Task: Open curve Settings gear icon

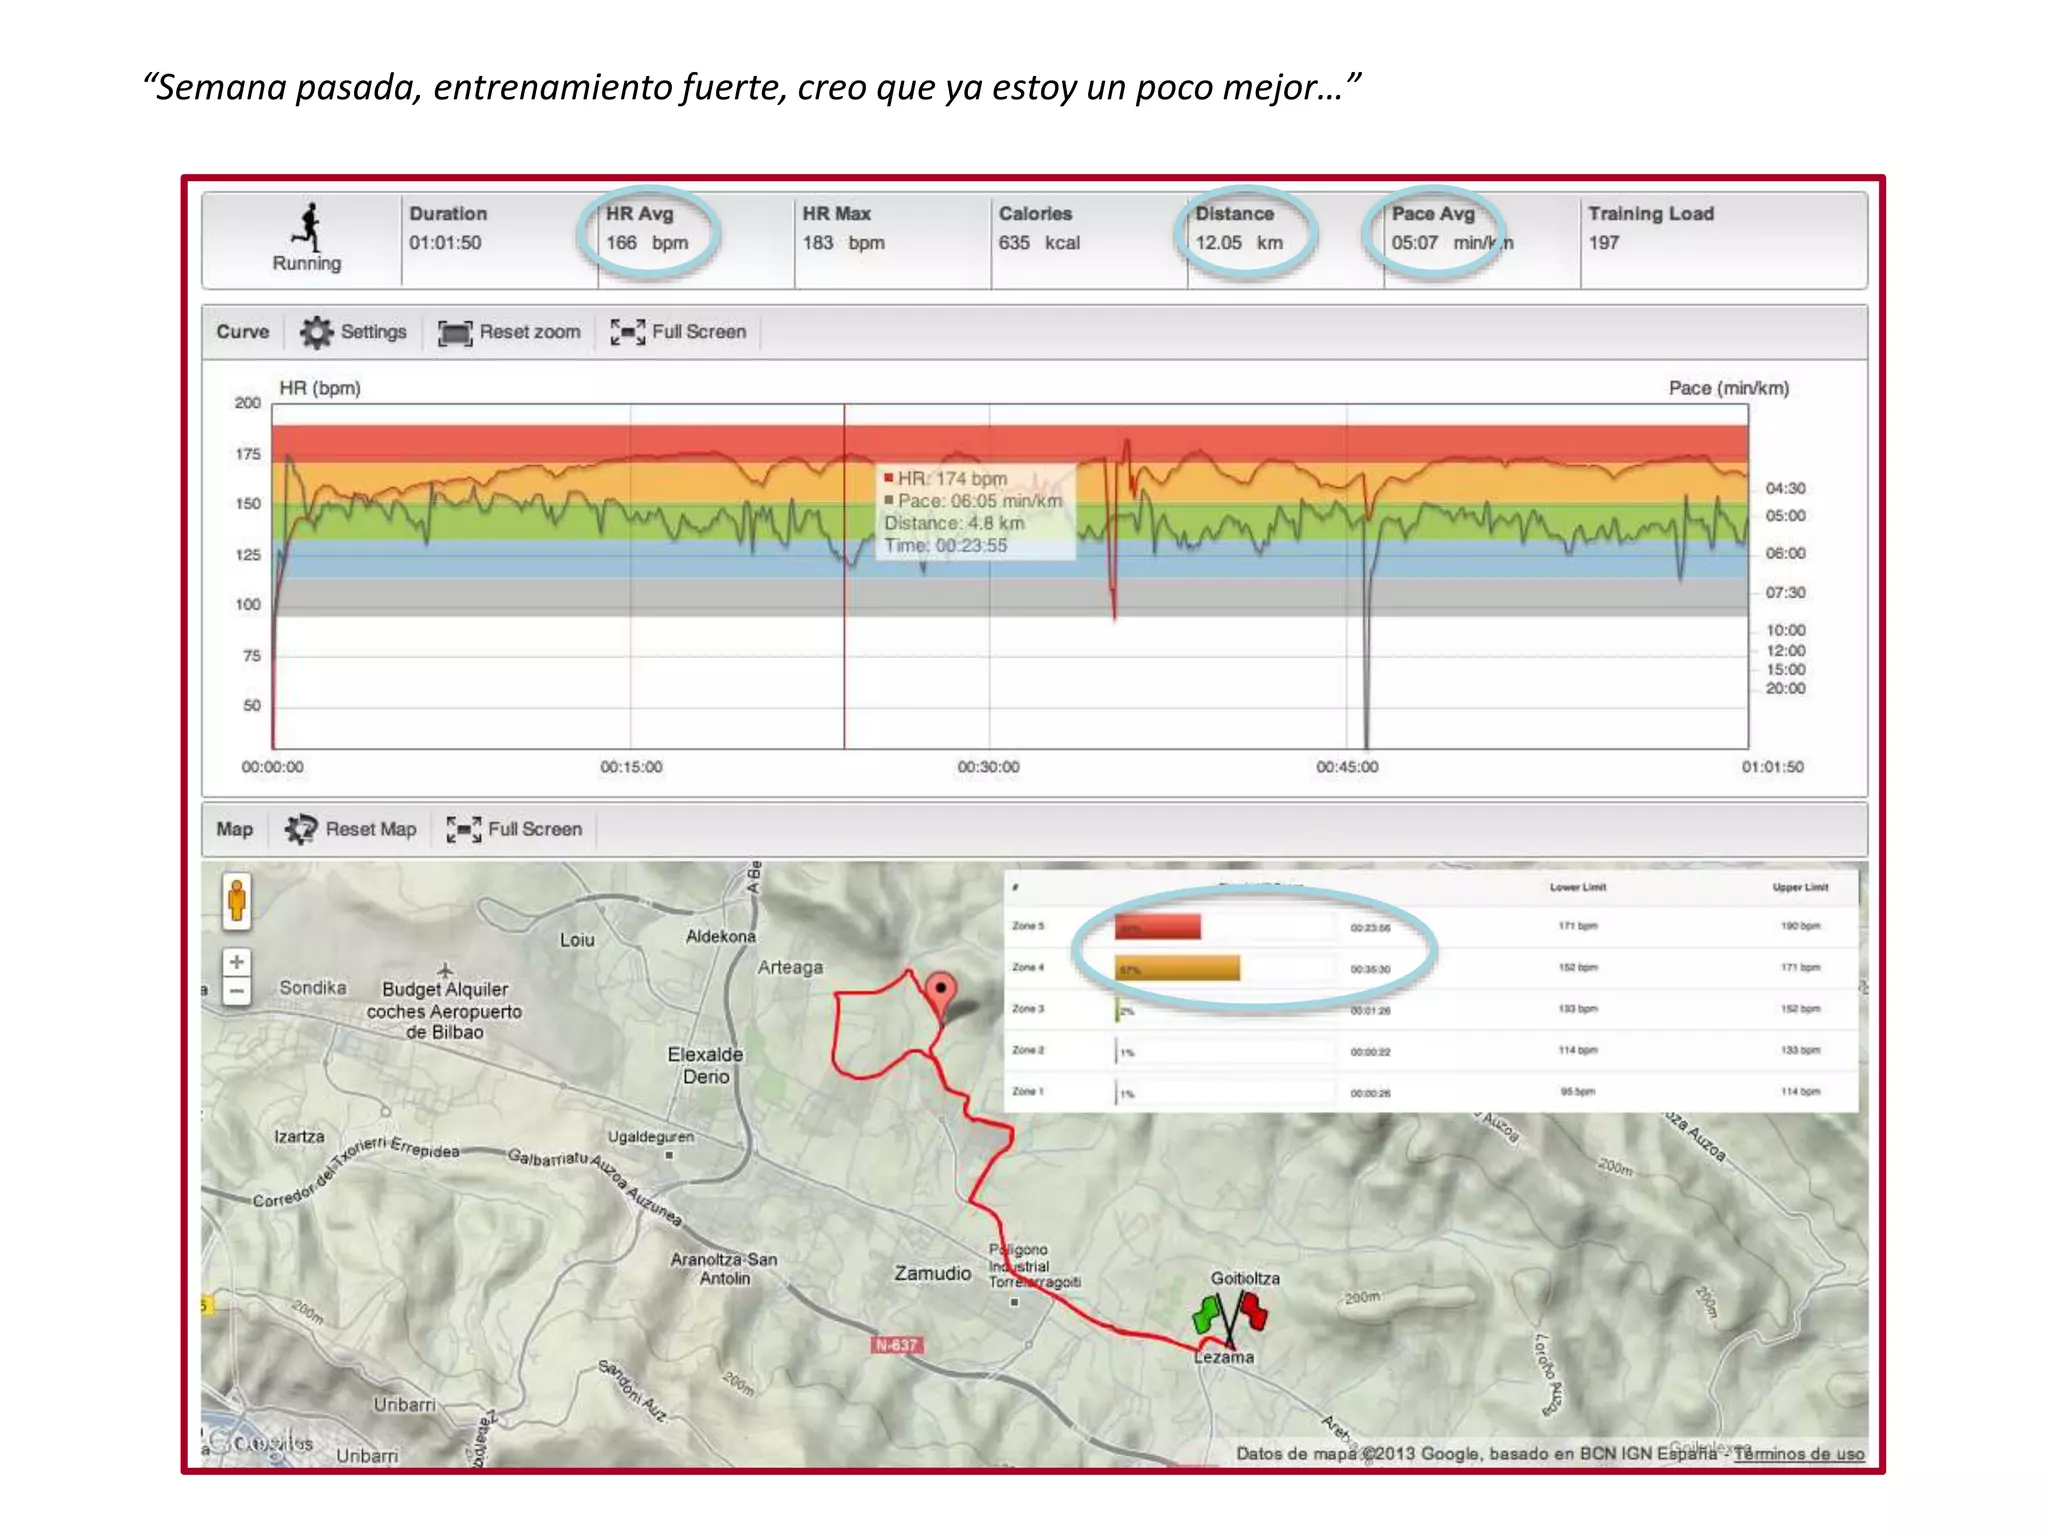Action: [316, 332]
